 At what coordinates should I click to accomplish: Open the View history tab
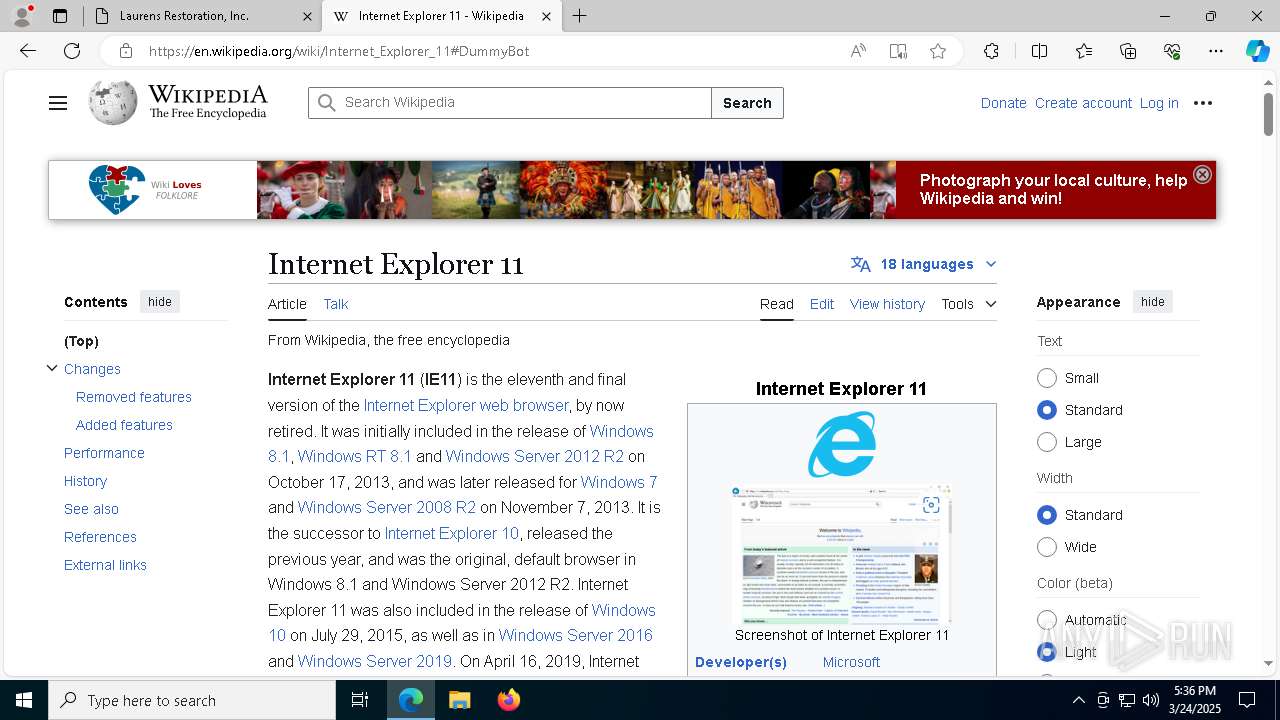click(887, 304)
